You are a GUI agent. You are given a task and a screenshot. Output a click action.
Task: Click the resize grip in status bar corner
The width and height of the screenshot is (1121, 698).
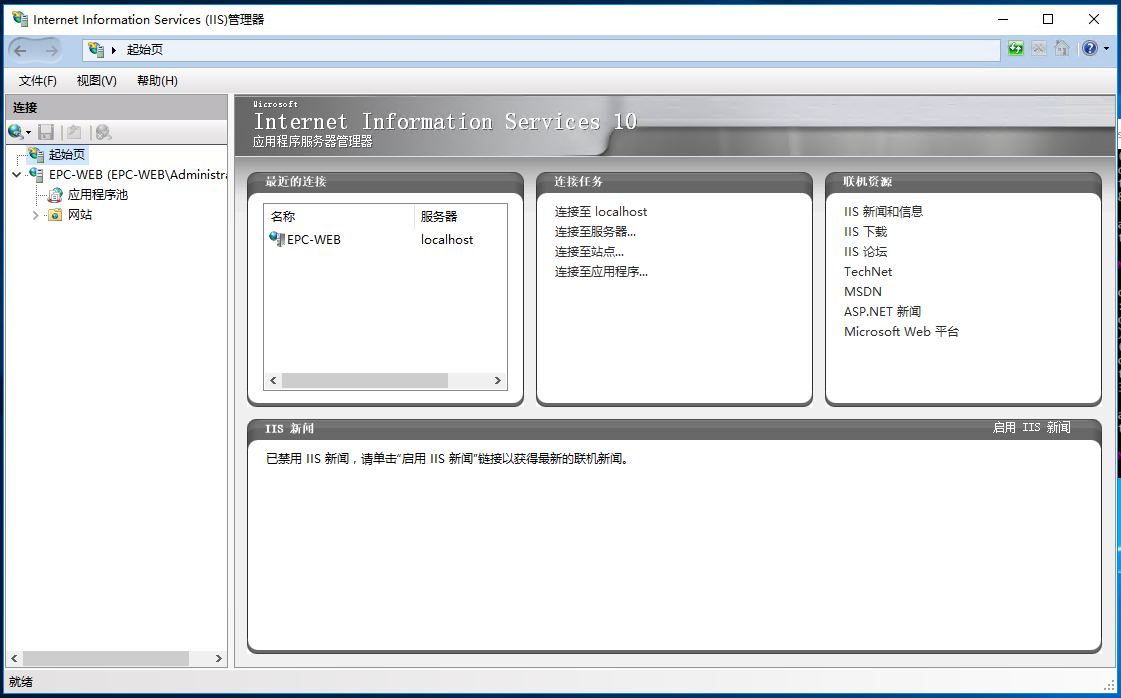[1110, 686]
